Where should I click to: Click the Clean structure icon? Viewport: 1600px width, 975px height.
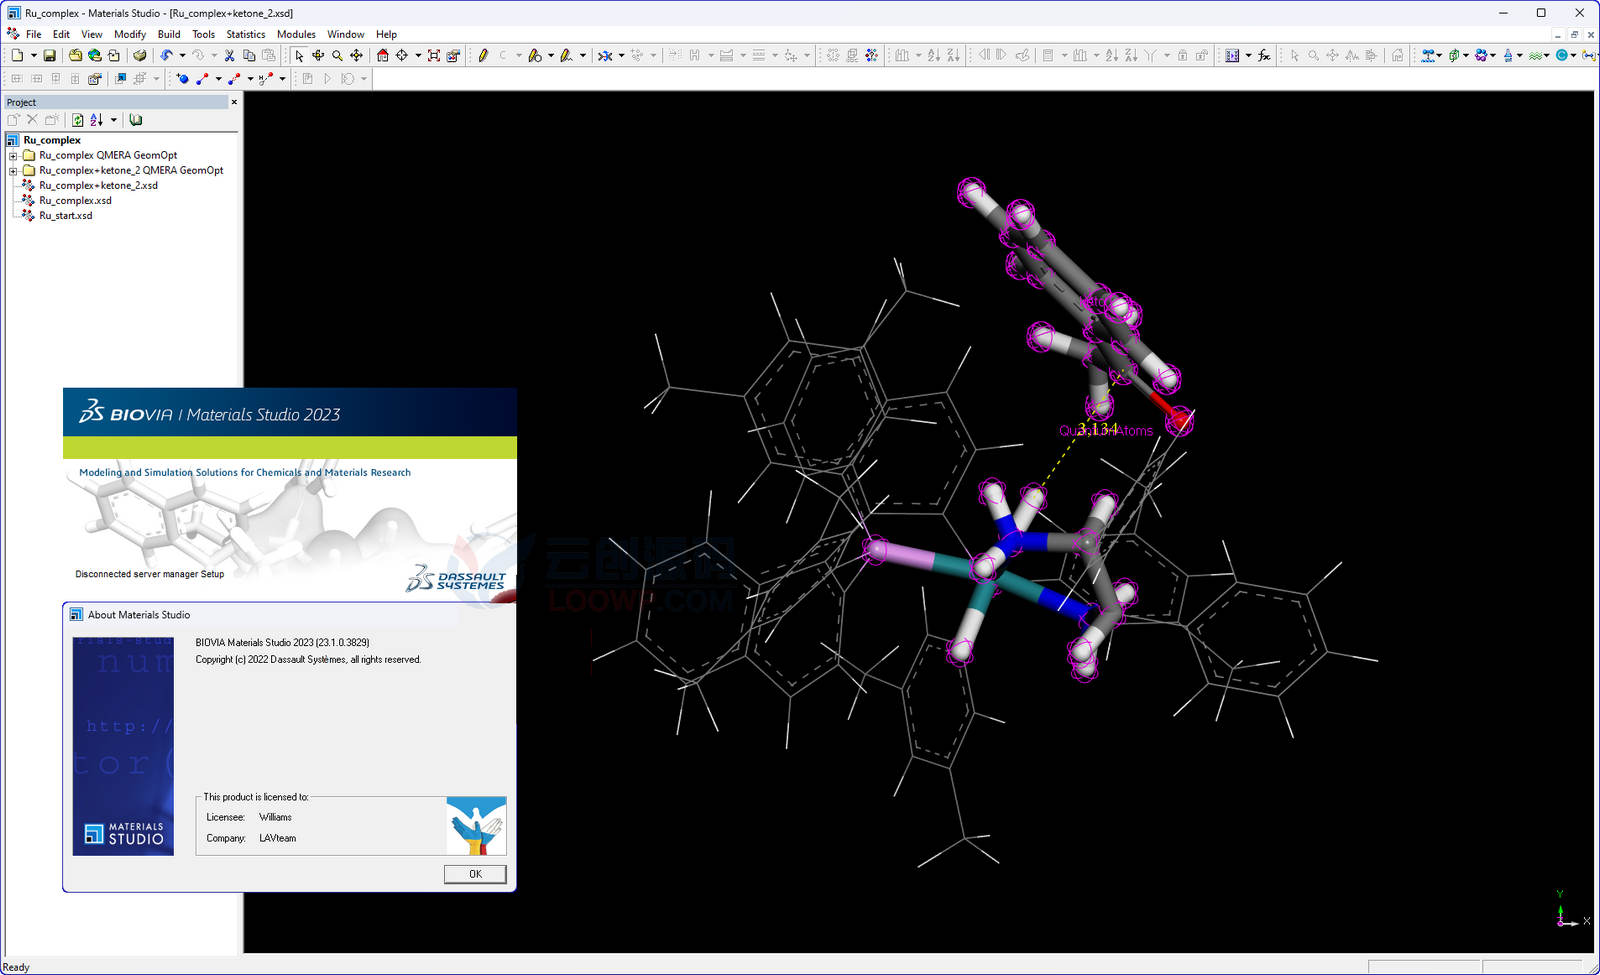coord(605,56)
